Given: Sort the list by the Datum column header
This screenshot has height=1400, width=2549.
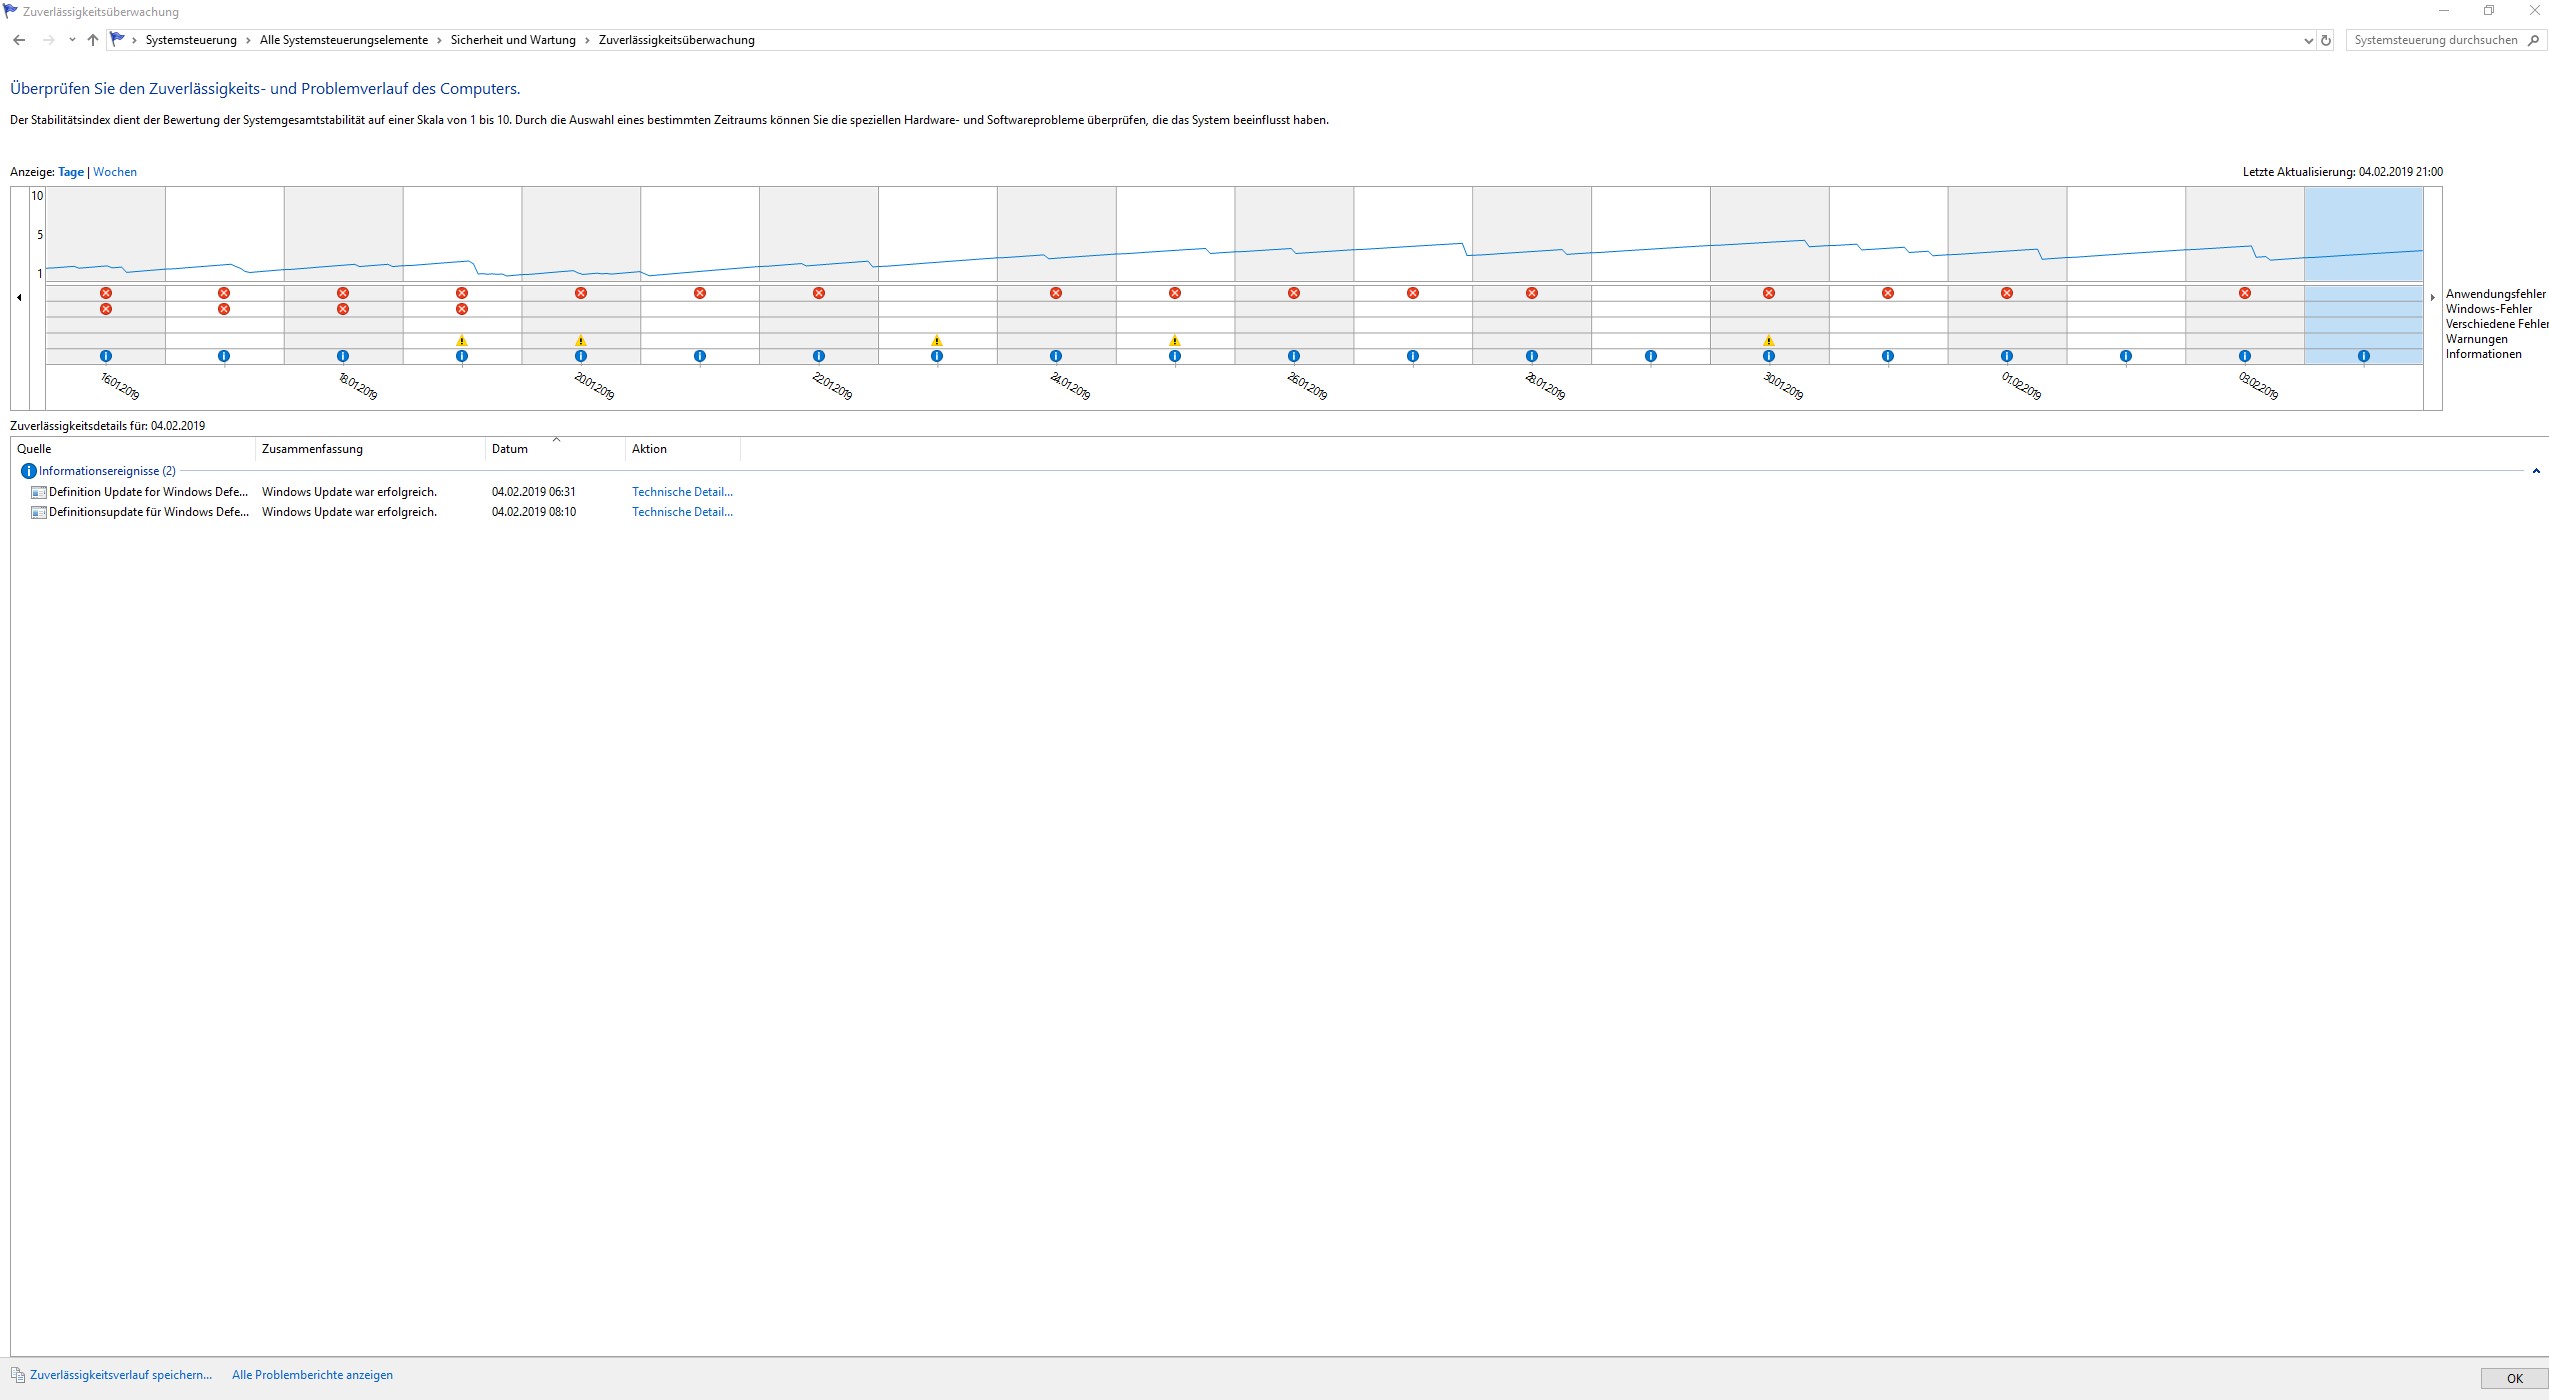Looking at the screenshot, I should pos(510,449).
